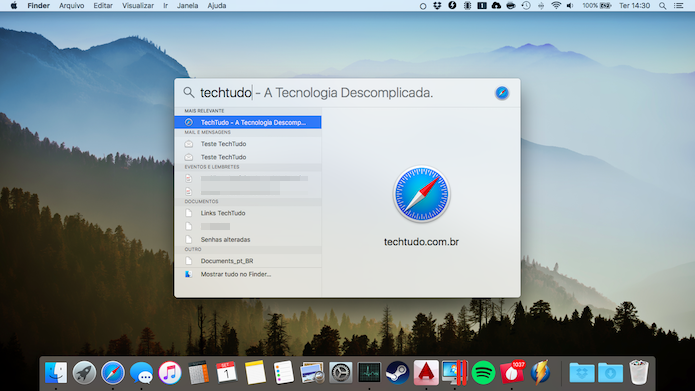Screen dimensions: 695x391
Task: Click the volume speaker menu bar icon
Action: coord(570,6)
